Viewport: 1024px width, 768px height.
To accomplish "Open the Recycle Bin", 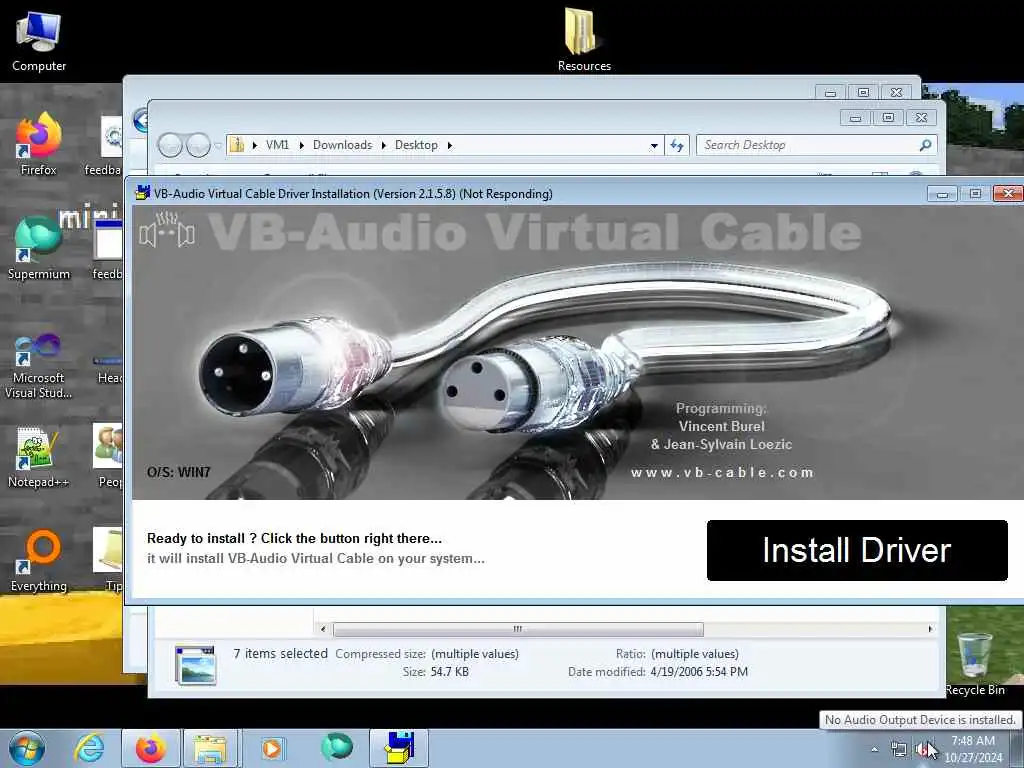I will (975, 663).
